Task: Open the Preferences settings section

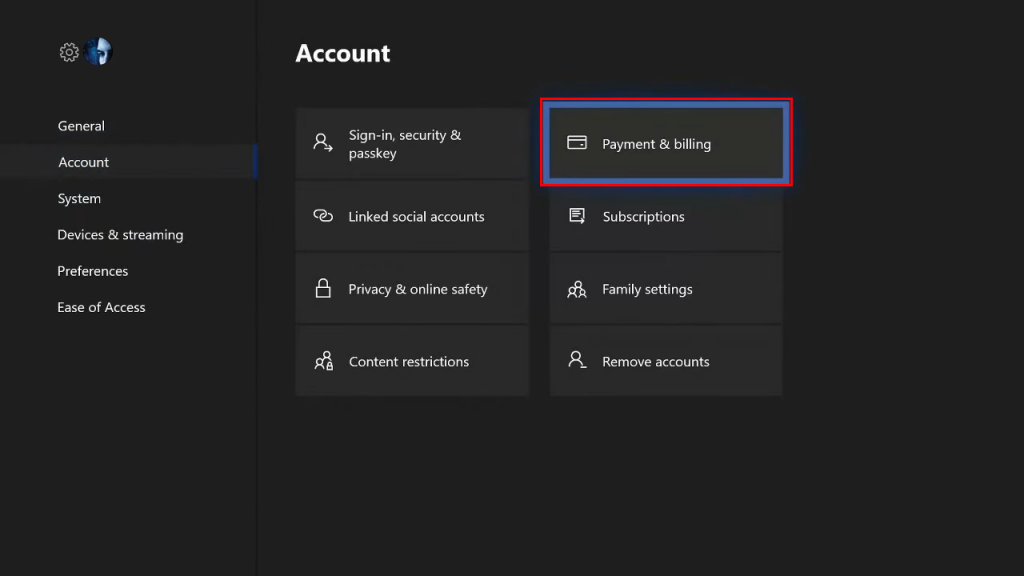Action: click(92, 270)
